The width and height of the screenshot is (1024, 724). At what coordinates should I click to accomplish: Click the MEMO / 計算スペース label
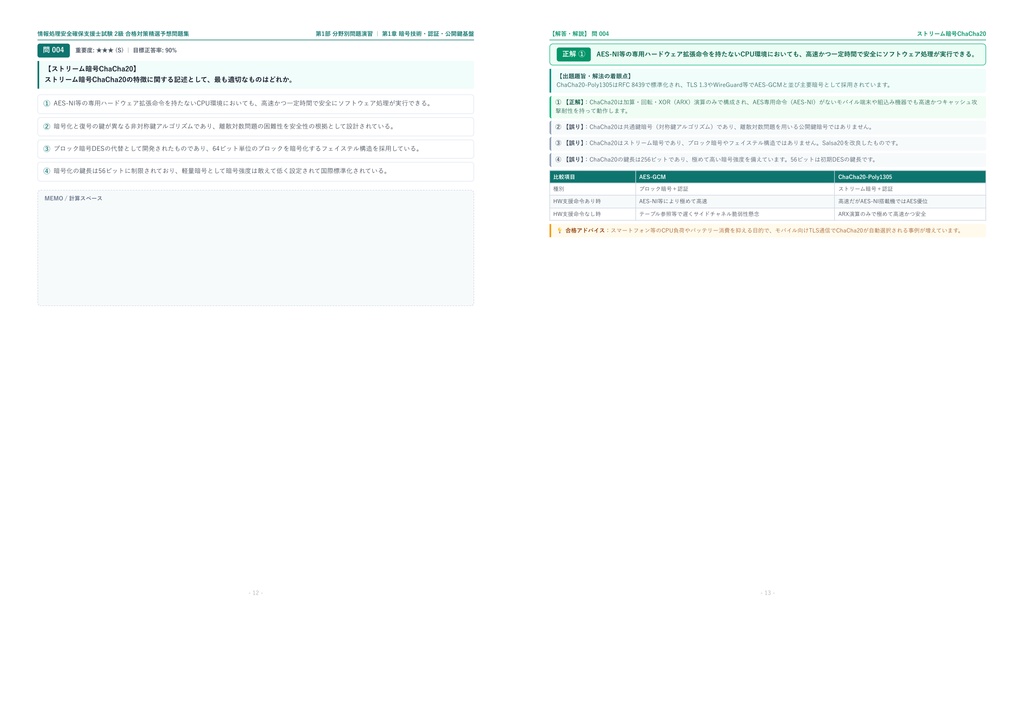pyautogui.click(x=73, y=198)
